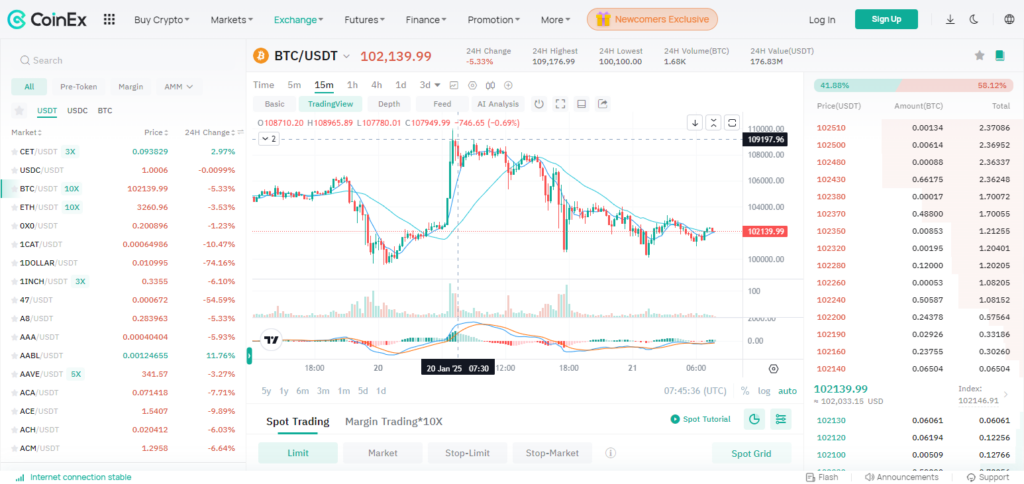Open trading preferences sliders icon
Image resolution: width=1024 pixels, height=484 pixels.
point(780,419)
